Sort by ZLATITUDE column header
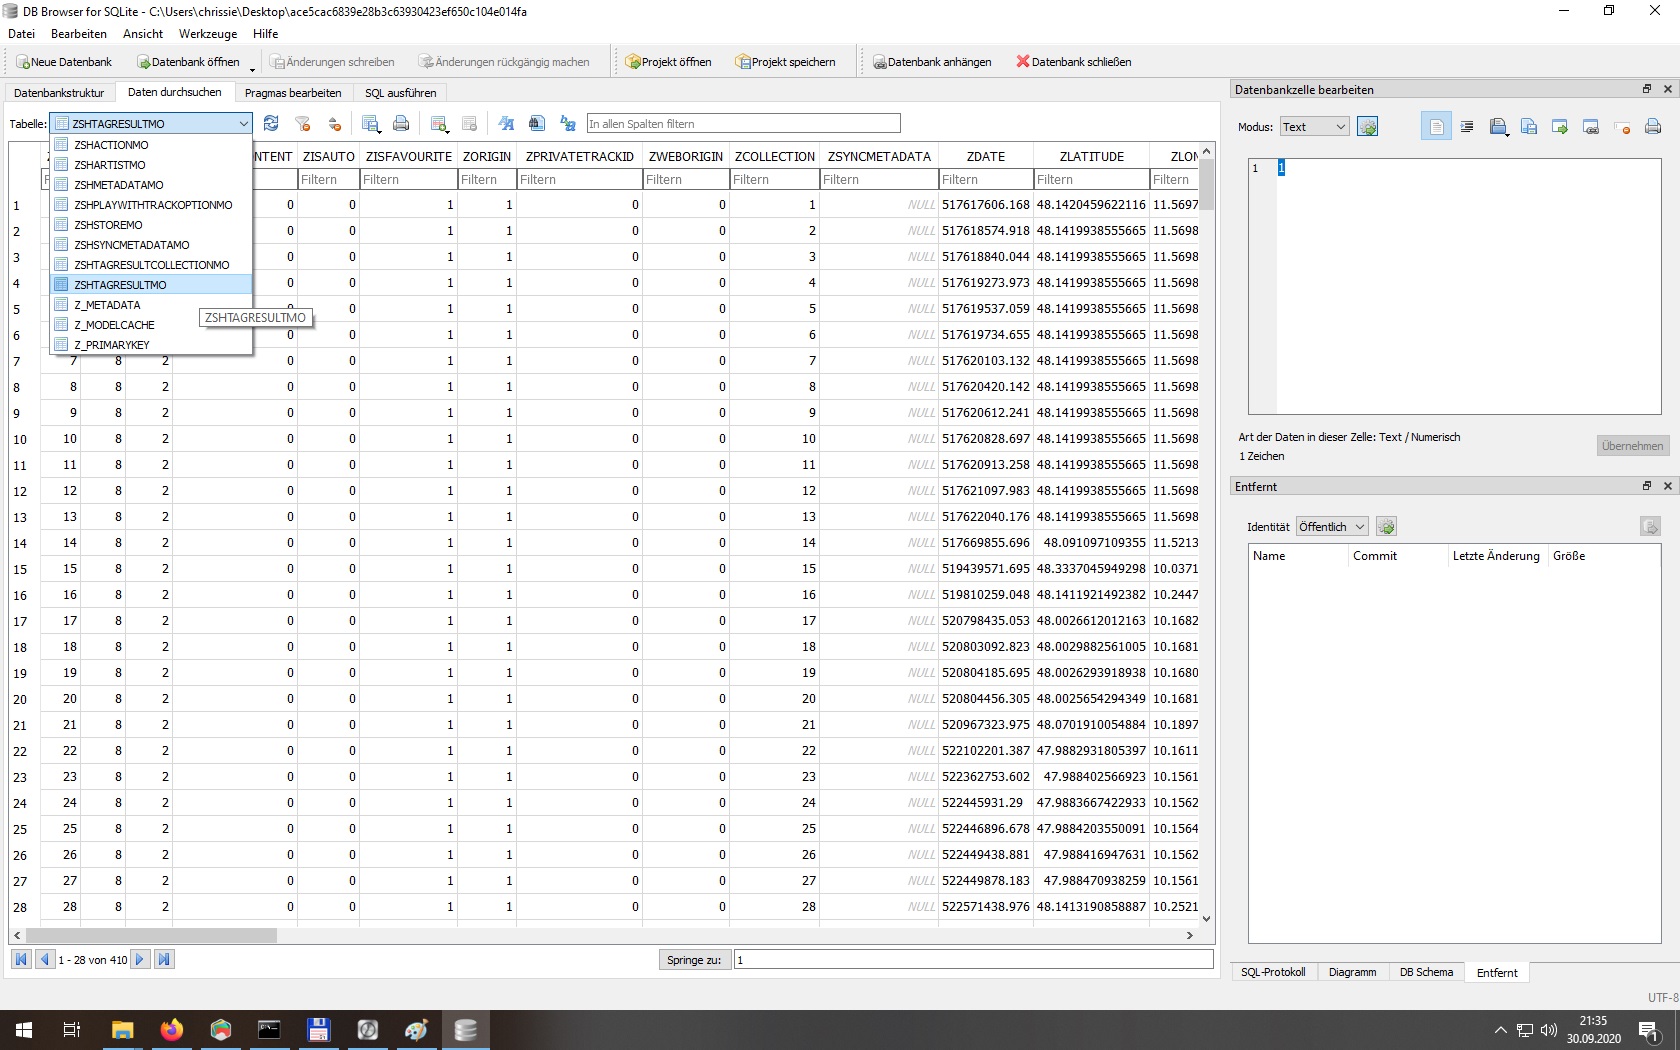This screenshot has width=1680, height=1050. 1091,156
